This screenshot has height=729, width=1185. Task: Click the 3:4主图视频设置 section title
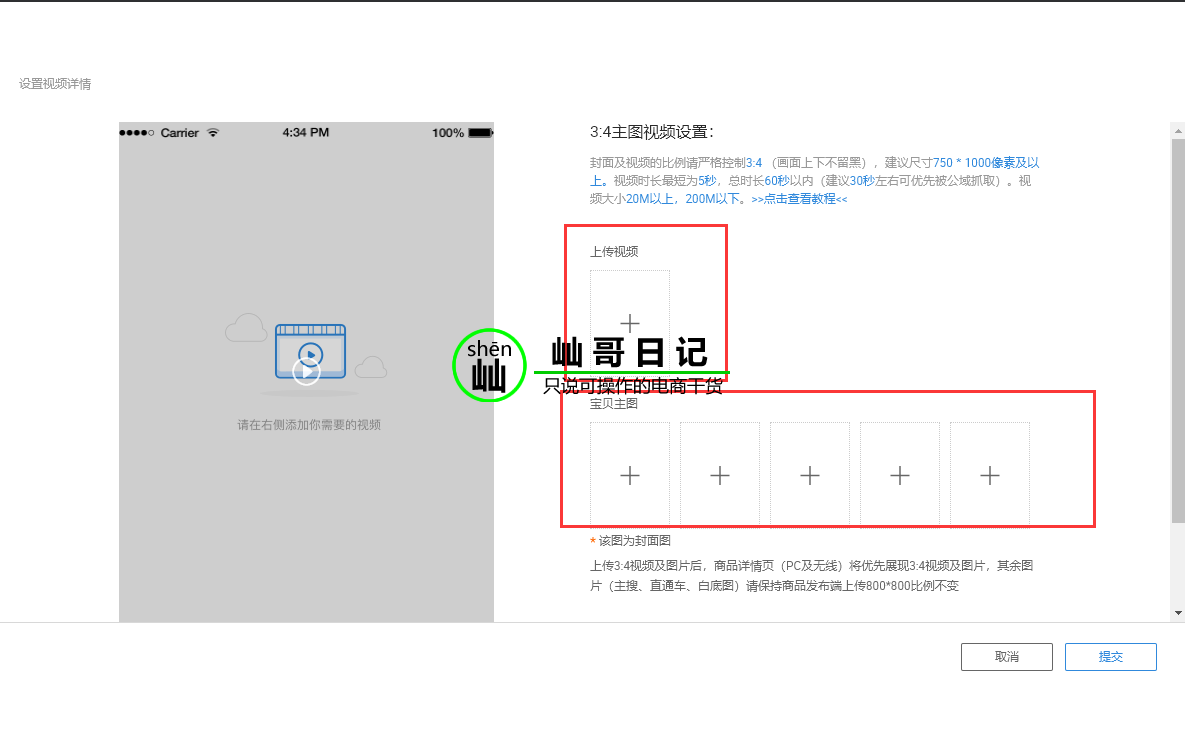pos(651,131)
